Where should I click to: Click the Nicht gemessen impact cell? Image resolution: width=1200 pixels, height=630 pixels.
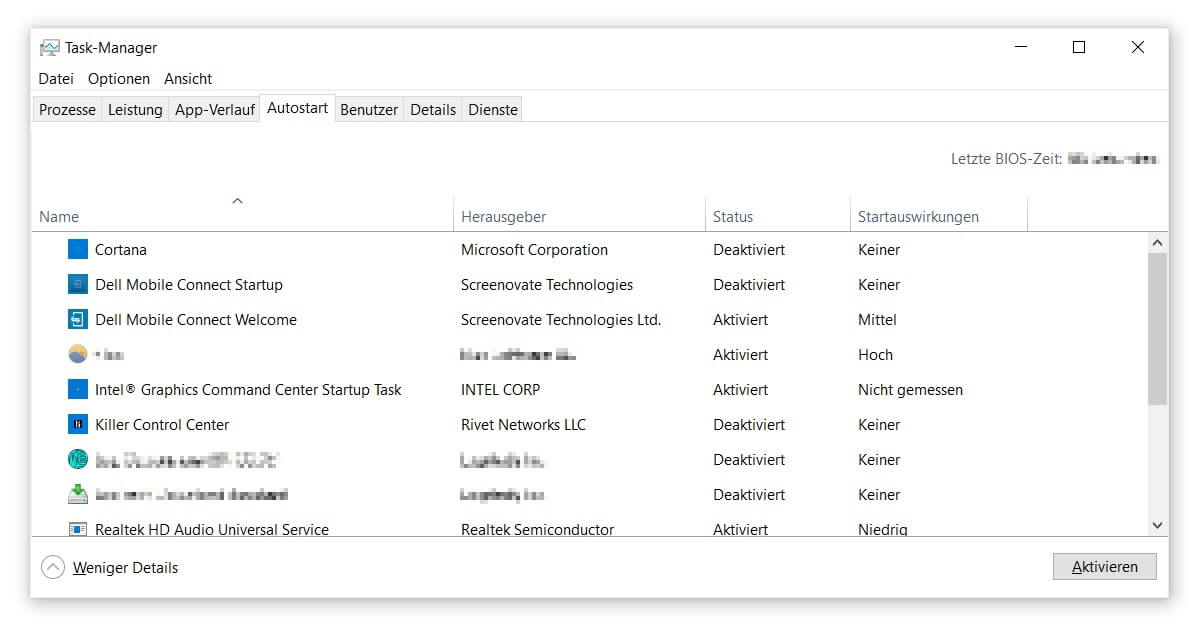pyautogui.click(x=910, y=389)
